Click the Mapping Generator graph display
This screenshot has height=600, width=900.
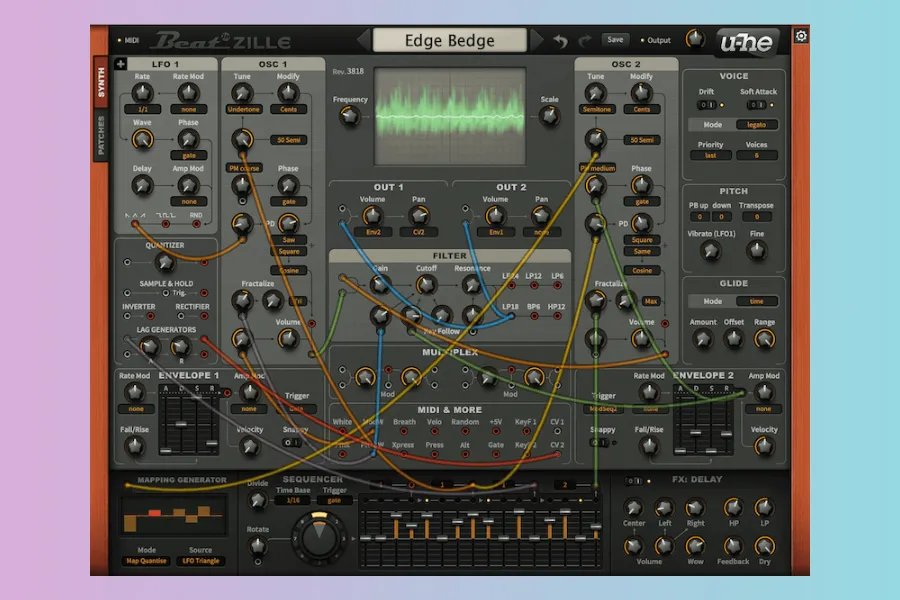(174, 516)
